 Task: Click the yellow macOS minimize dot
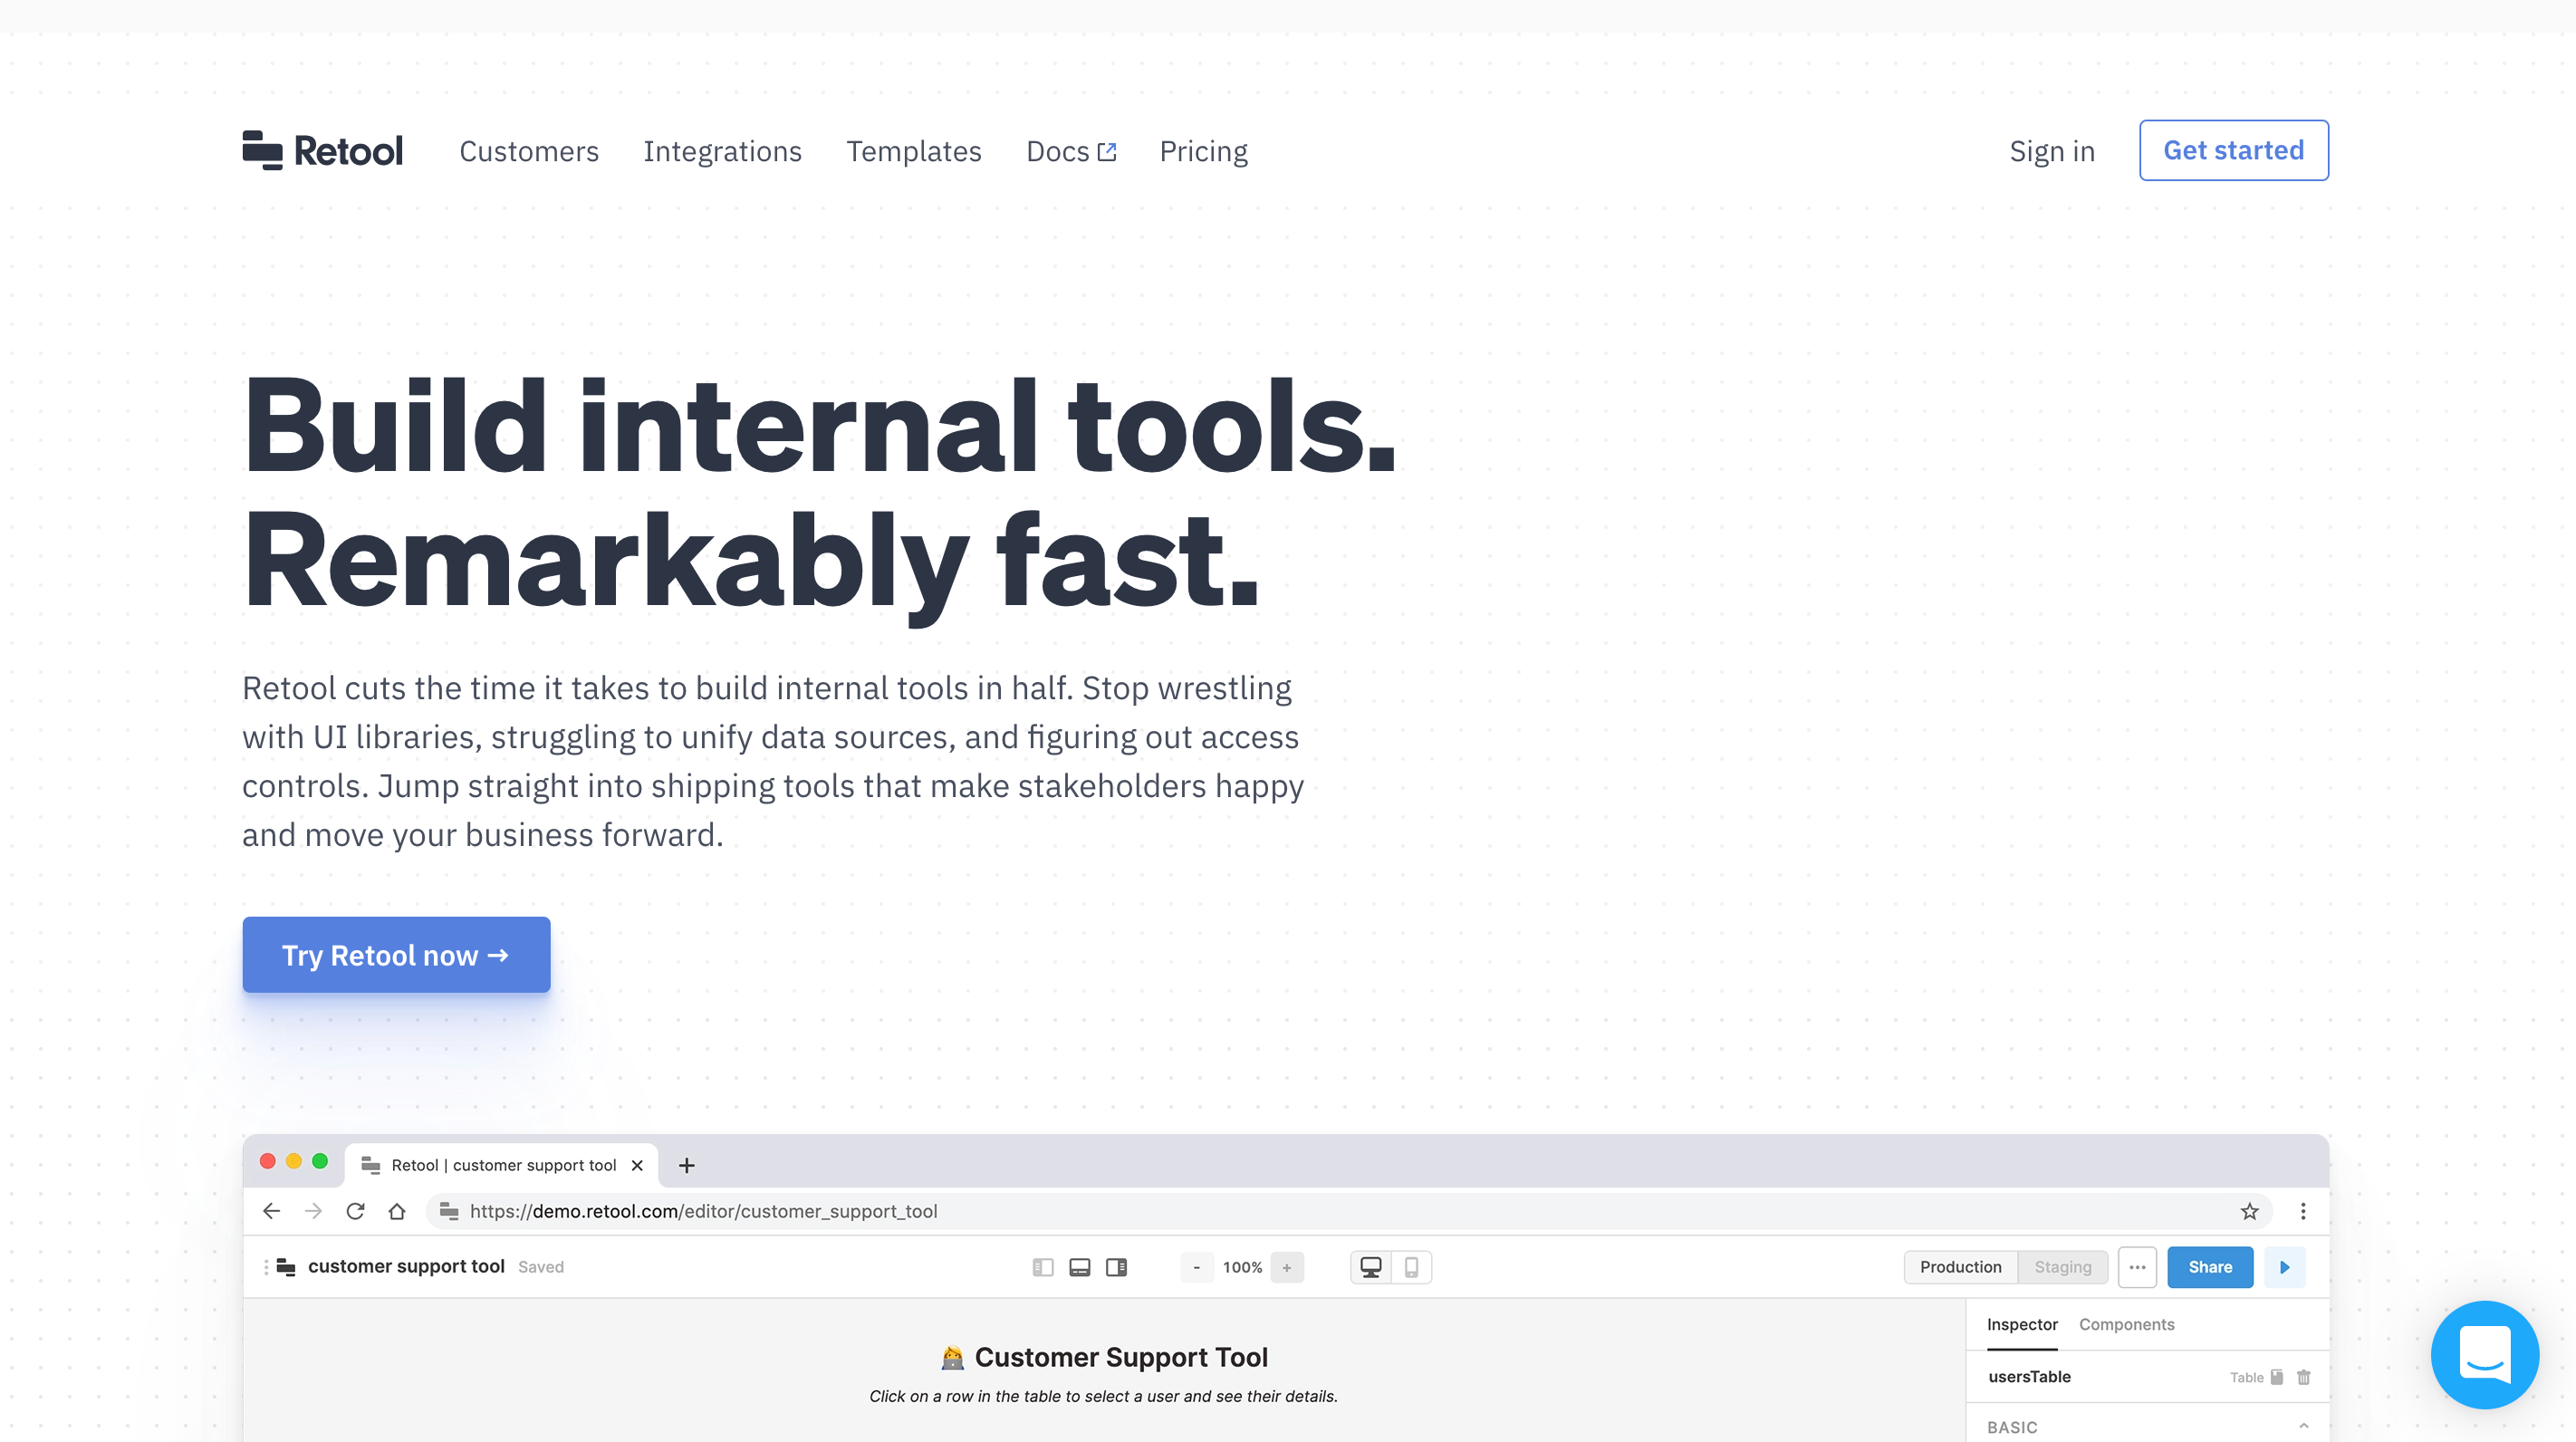[x=294, y=1161]
